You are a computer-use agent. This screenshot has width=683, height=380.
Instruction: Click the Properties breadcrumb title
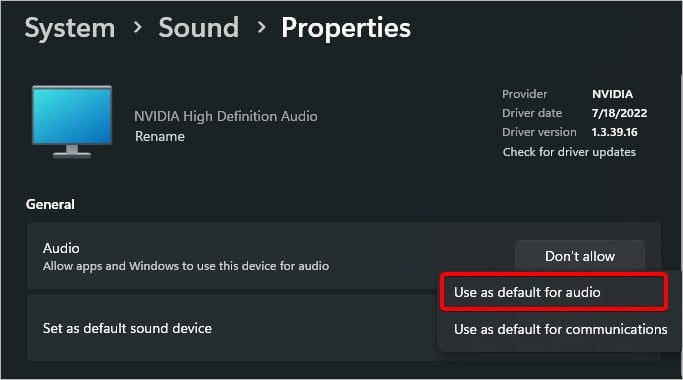coord(346,29)
